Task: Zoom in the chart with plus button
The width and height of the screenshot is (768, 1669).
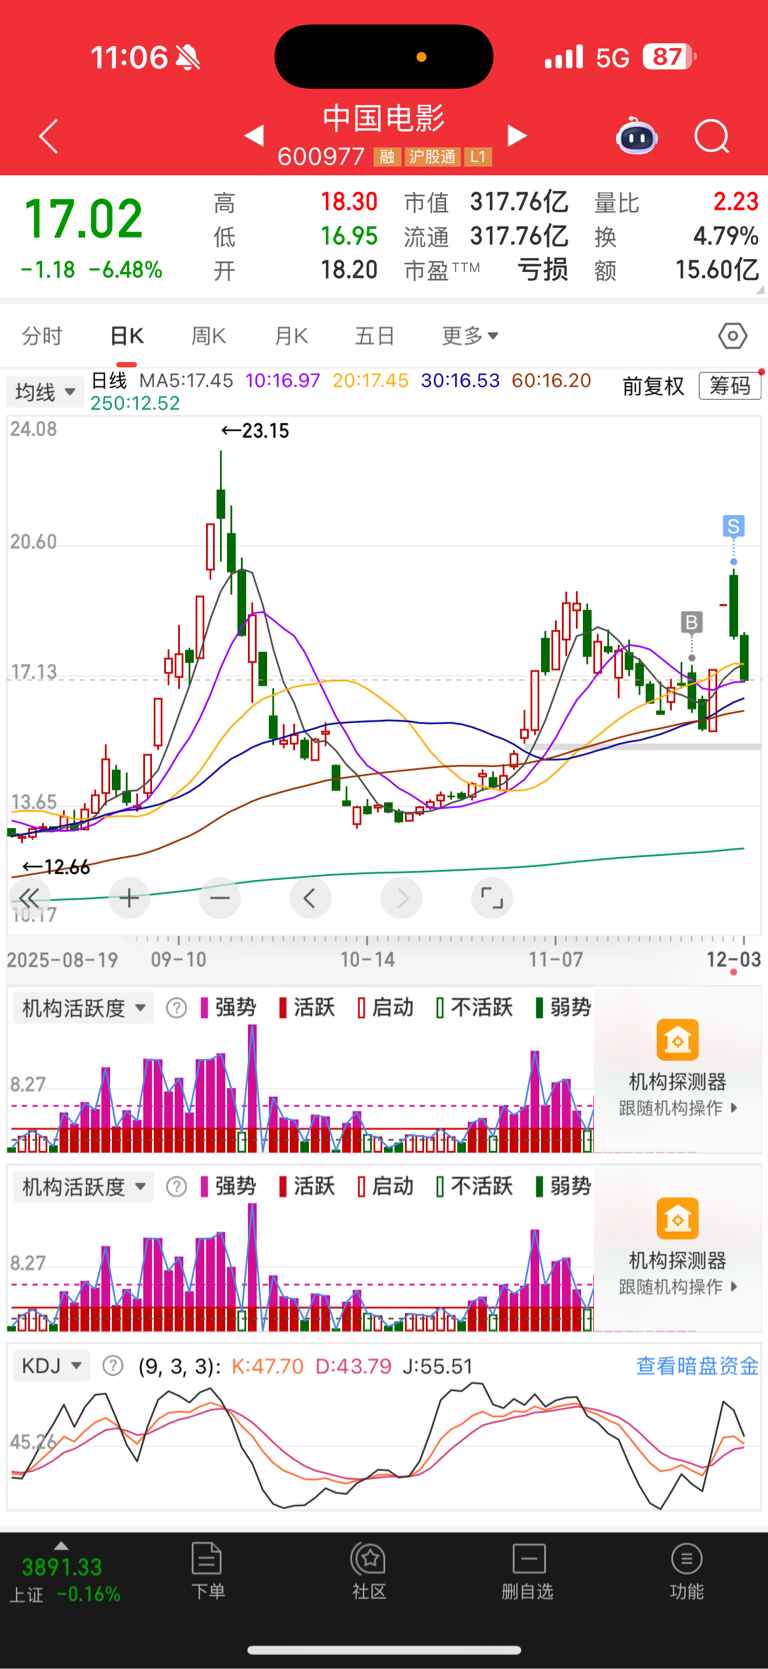Action: [129, 898]
